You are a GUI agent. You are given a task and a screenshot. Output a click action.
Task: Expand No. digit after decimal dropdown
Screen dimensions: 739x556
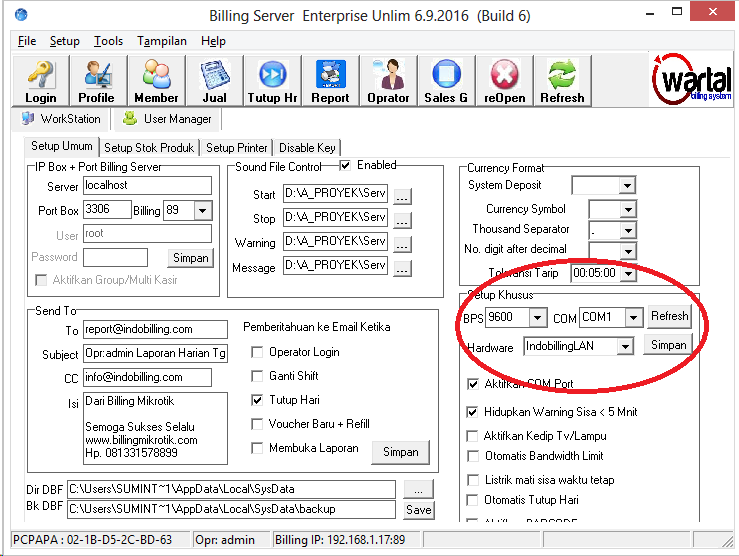pyautogui.click(x=628, y=251)
